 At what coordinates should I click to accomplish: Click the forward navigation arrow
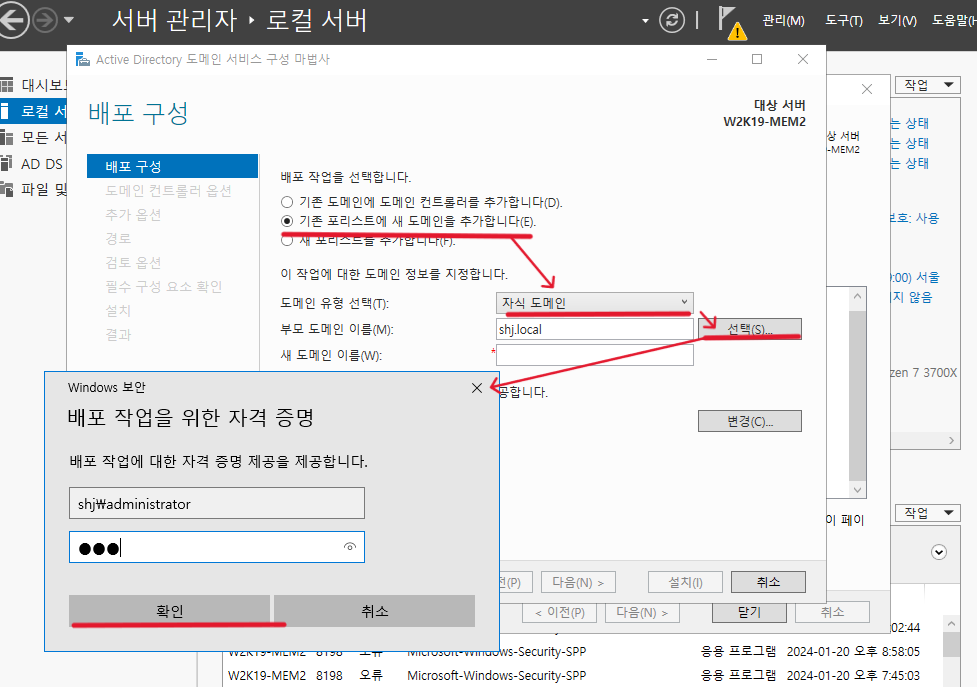coord(45,21)
